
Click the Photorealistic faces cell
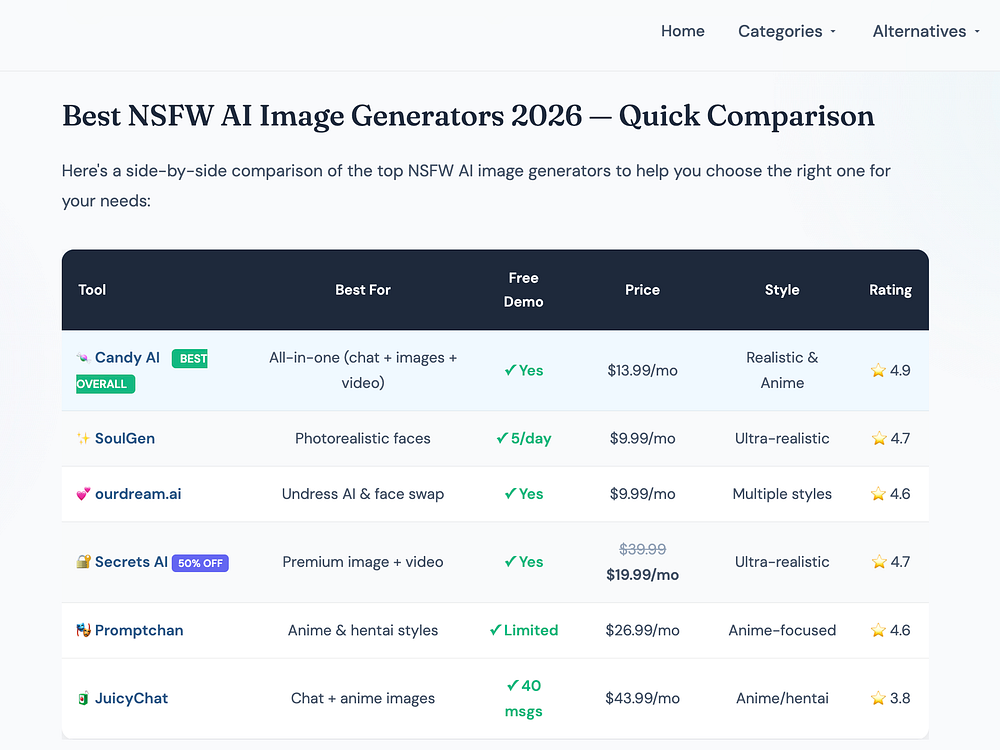[363, 438]
